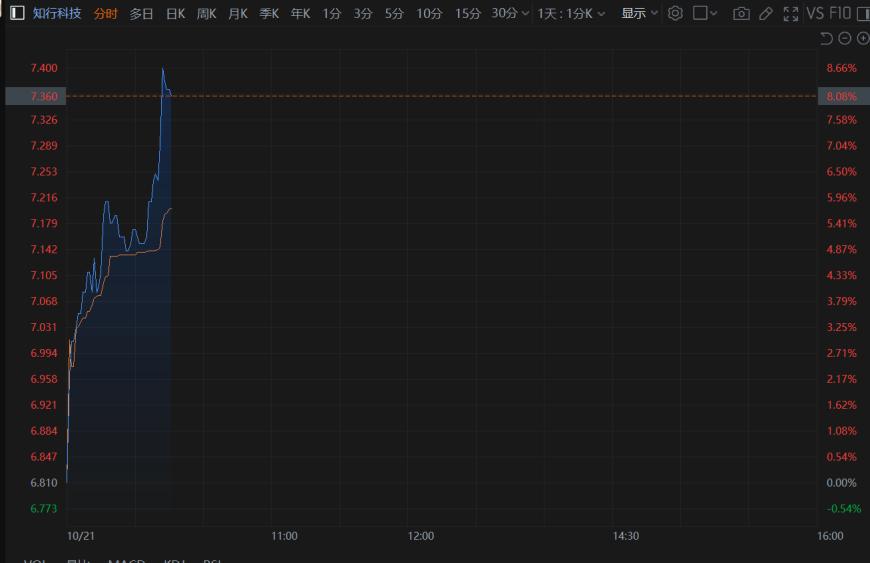Take a chart screenshot with camera icon
The width and height of the screenshot is (870, 563).
741,13
